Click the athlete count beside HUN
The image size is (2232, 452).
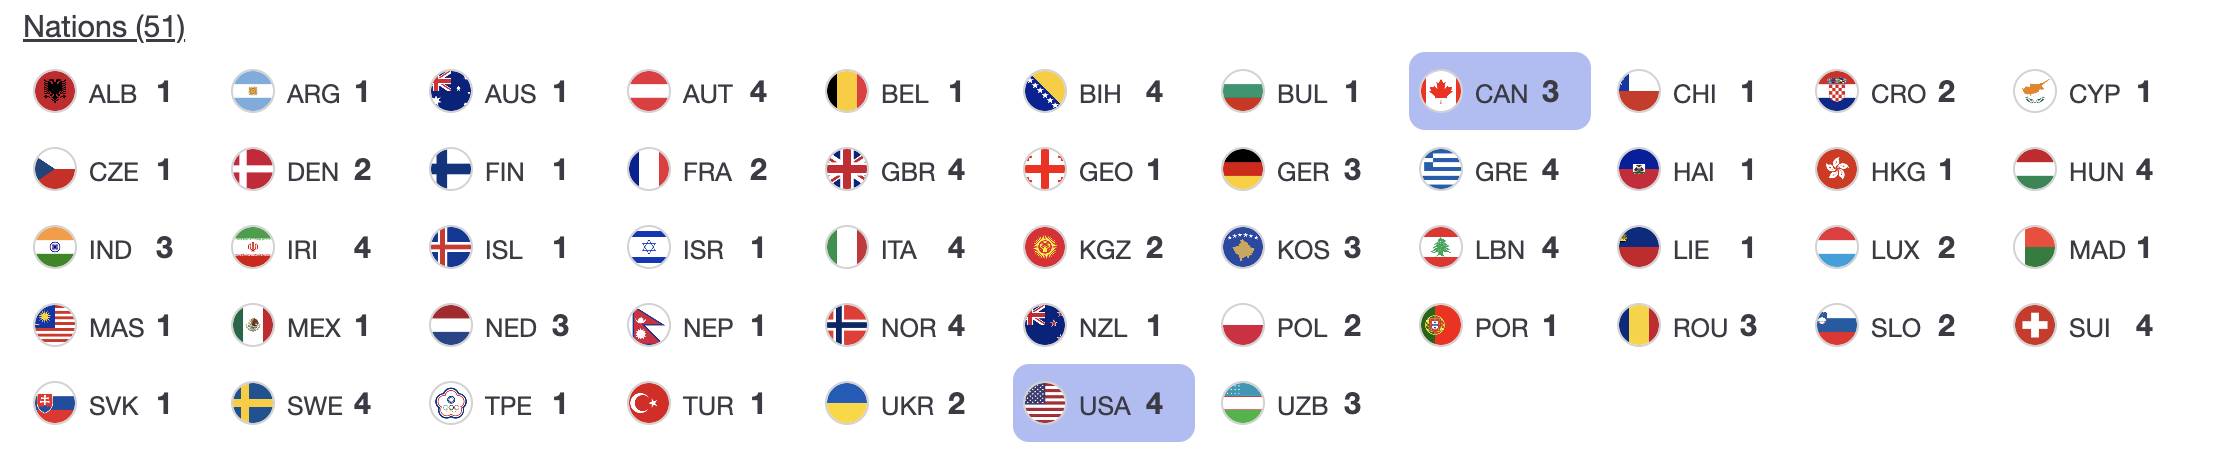pyautogui.click(x=2143, y=170)
